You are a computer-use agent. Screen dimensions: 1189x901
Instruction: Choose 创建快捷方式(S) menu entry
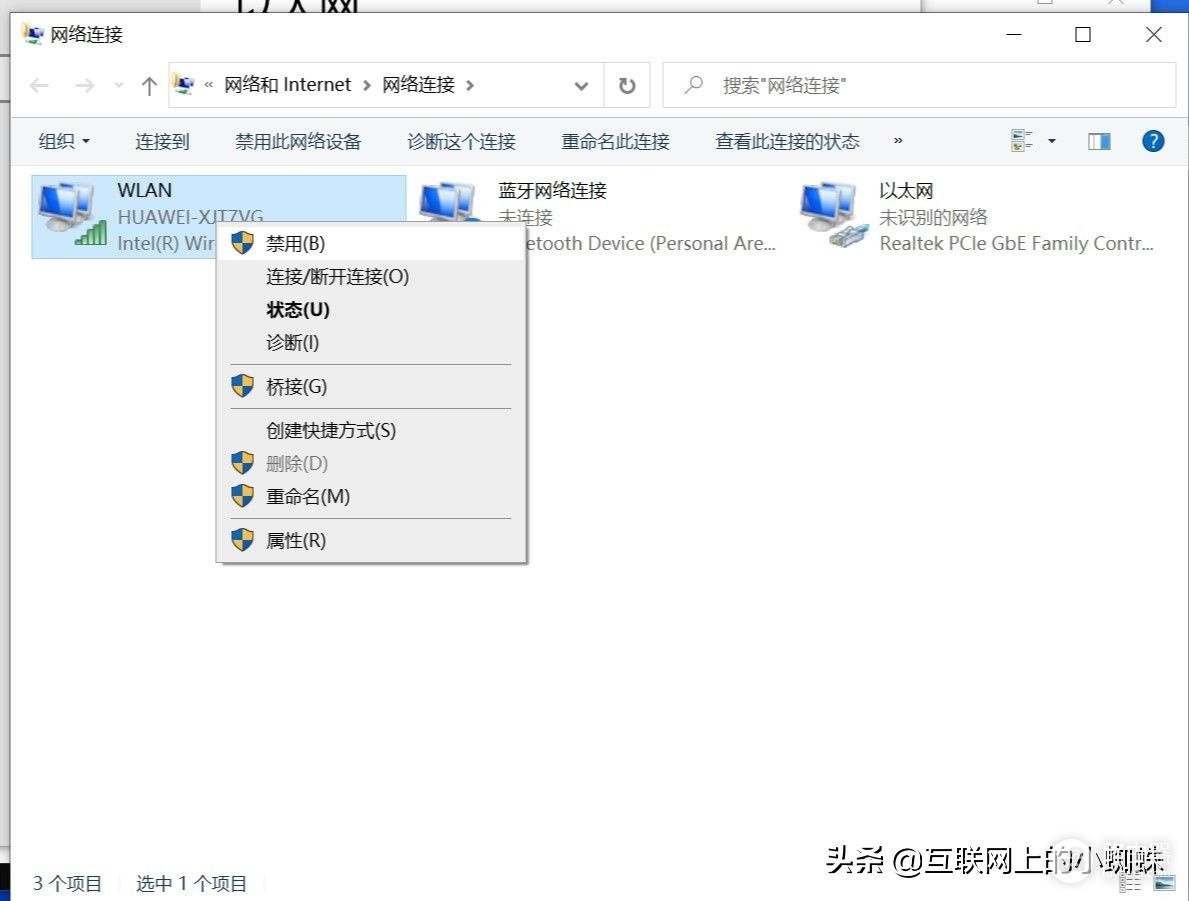(x=371, y=431)
